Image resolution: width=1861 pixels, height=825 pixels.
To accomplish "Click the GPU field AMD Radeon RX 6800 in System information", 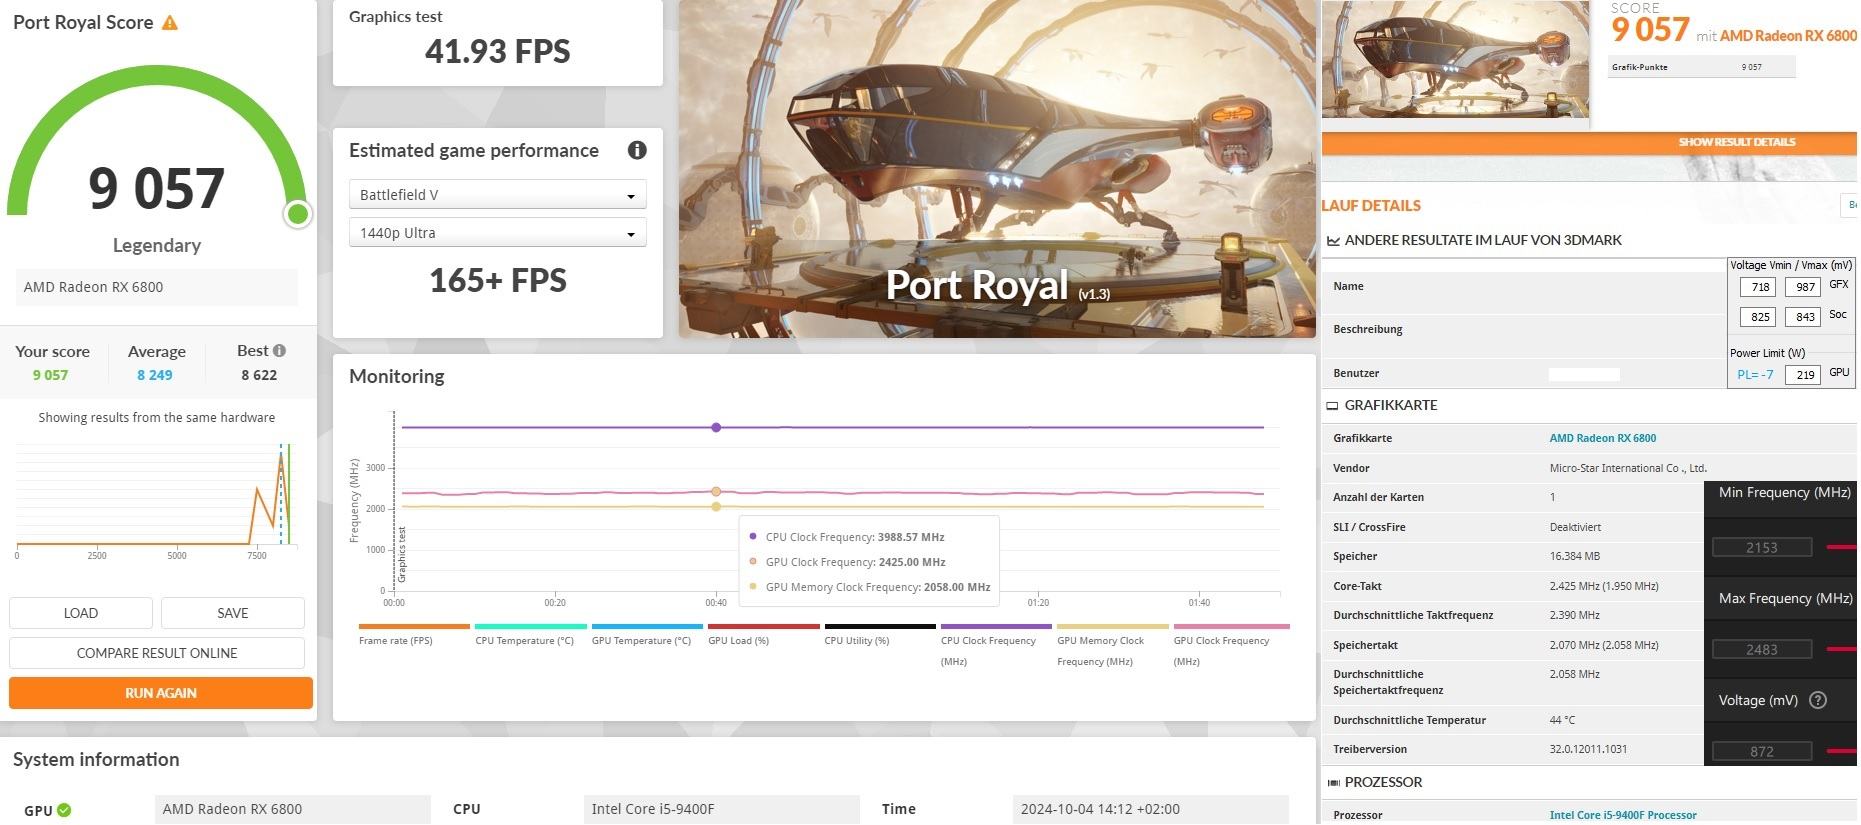I will [293, 809].
